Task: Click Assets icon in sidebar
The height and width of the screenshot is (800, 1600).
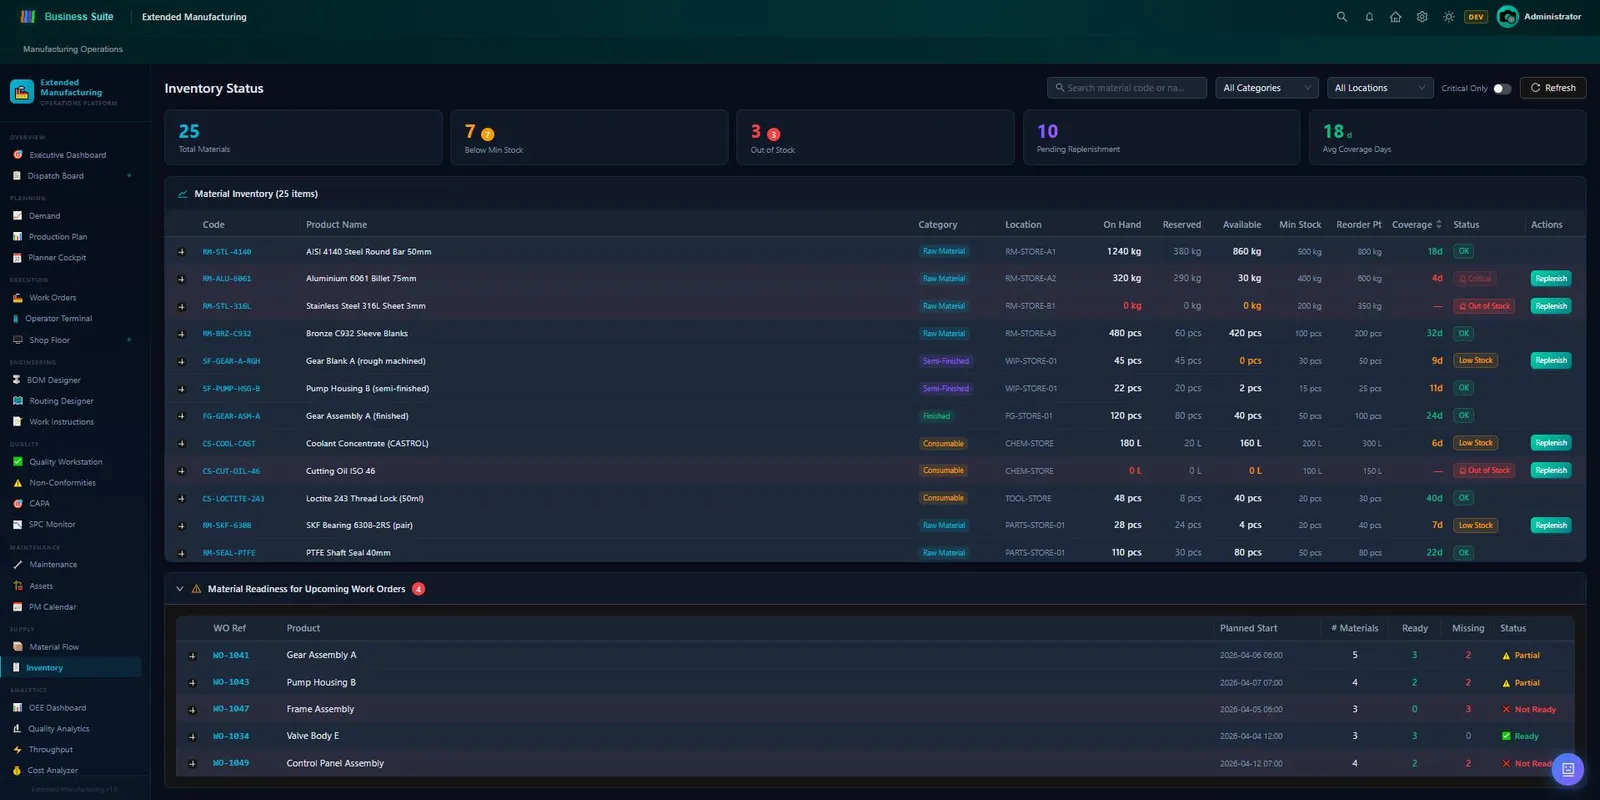Action: coord(17,586)
